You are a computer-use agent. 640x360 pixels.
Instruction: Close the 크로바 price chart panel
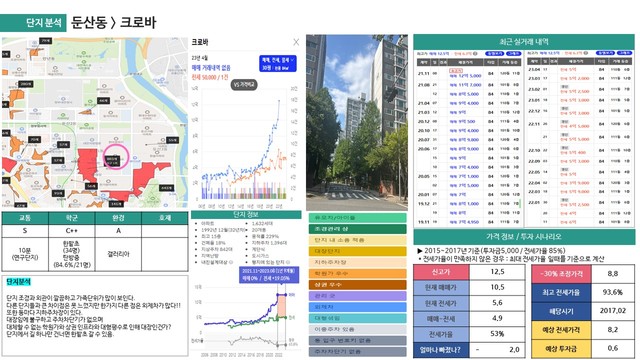pyautogui.click(x=296, y=42)
